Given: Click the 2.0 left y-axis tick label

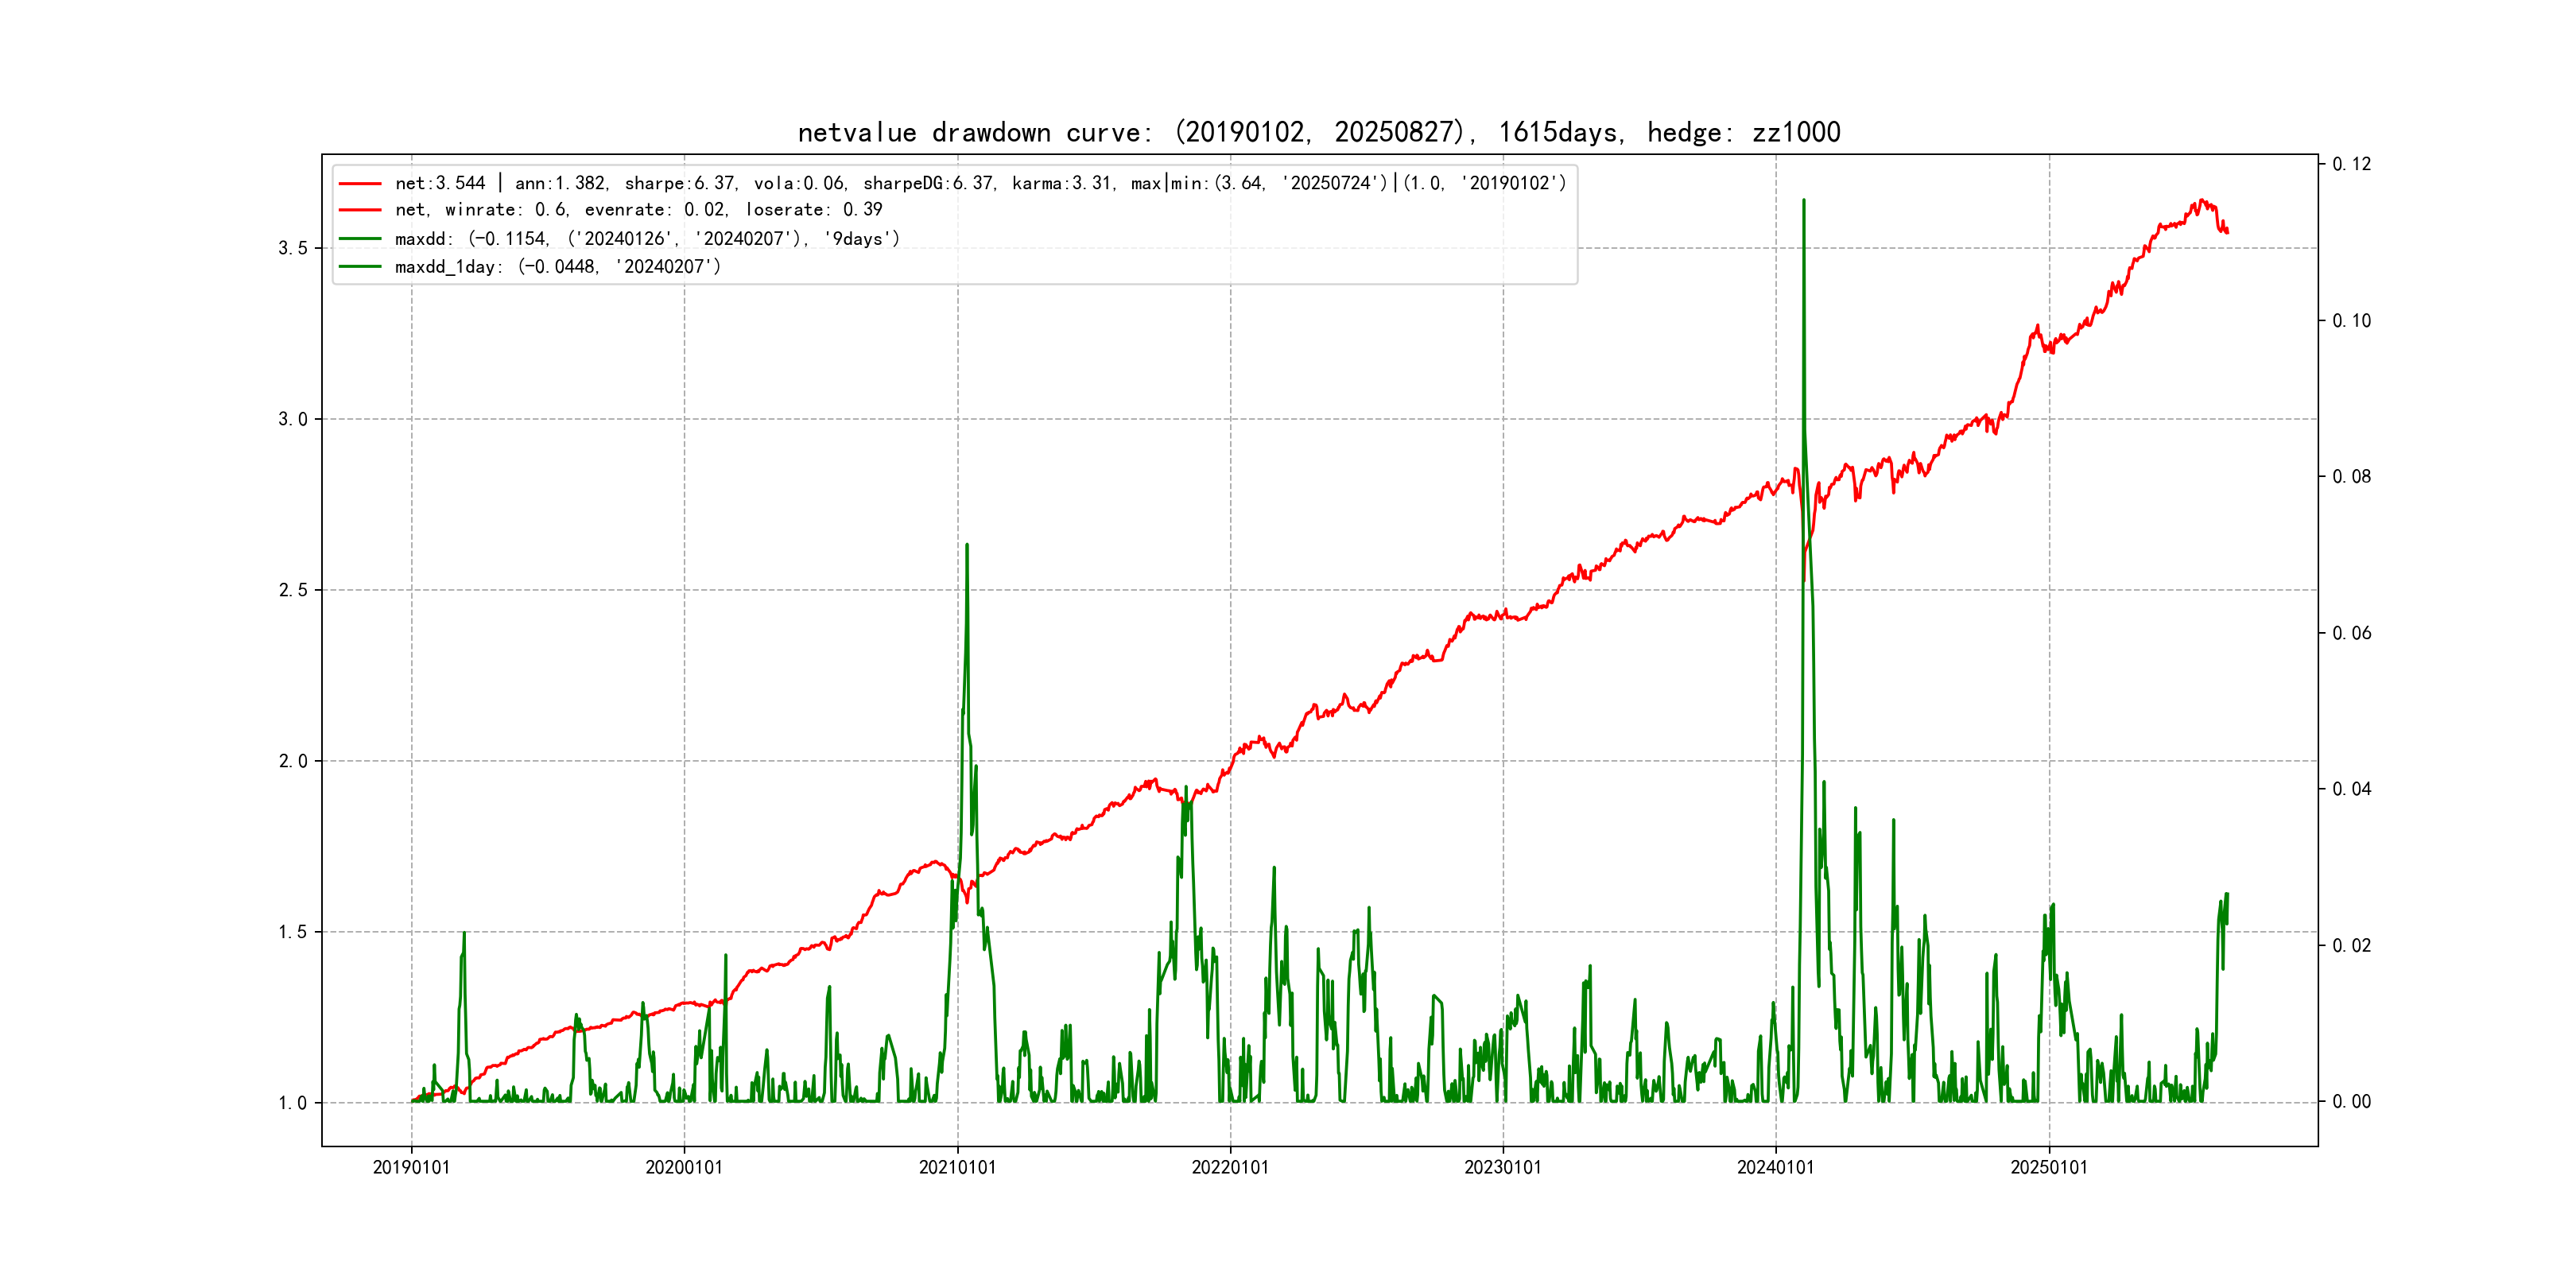Looking at the screenshot, I should pos(292,761).
